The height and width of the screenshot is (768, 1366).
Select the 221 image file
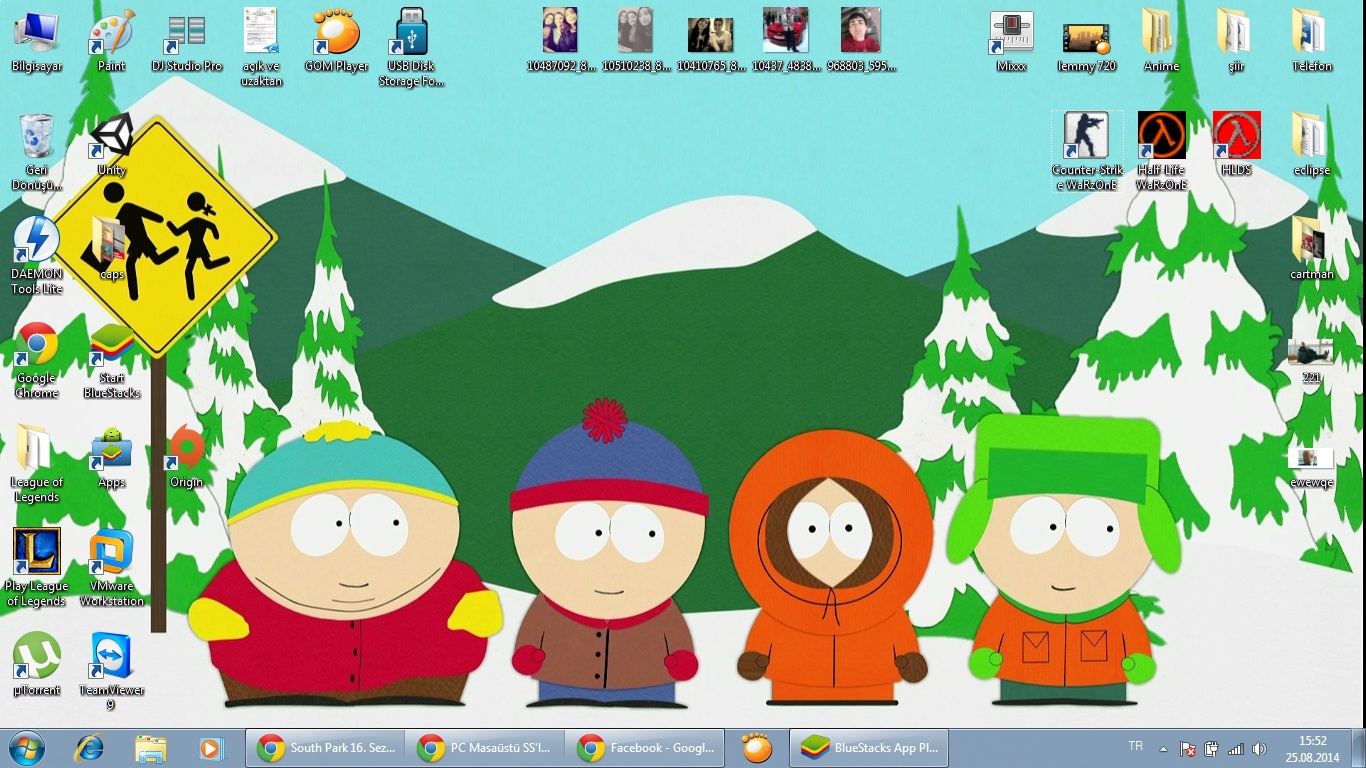[x=1311, y=361]
